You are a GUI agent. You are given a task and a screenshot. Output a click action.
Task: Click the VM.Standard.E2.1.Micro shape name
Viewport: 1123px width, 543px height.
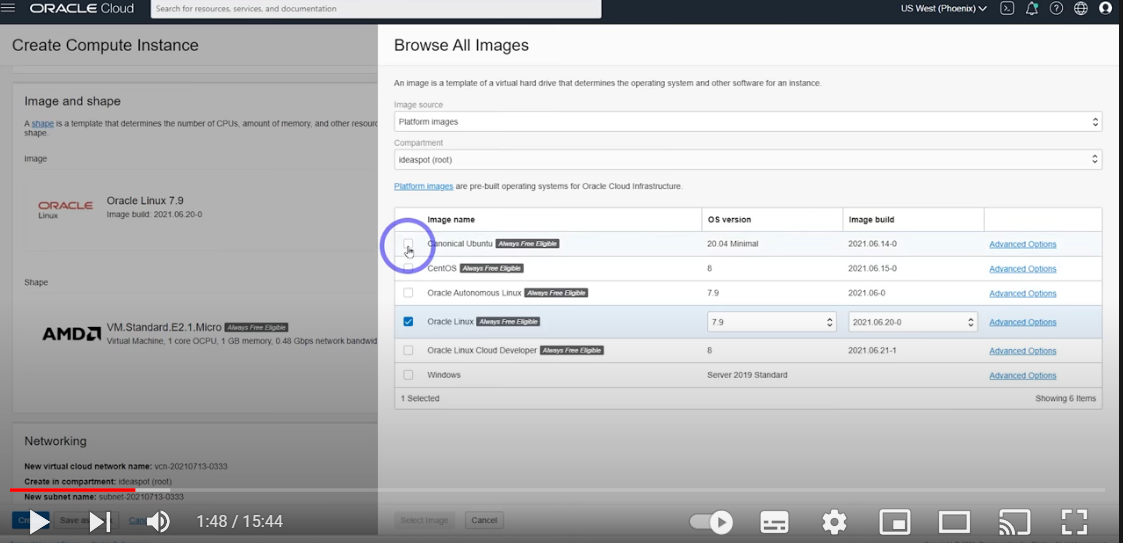coord(163,327)
